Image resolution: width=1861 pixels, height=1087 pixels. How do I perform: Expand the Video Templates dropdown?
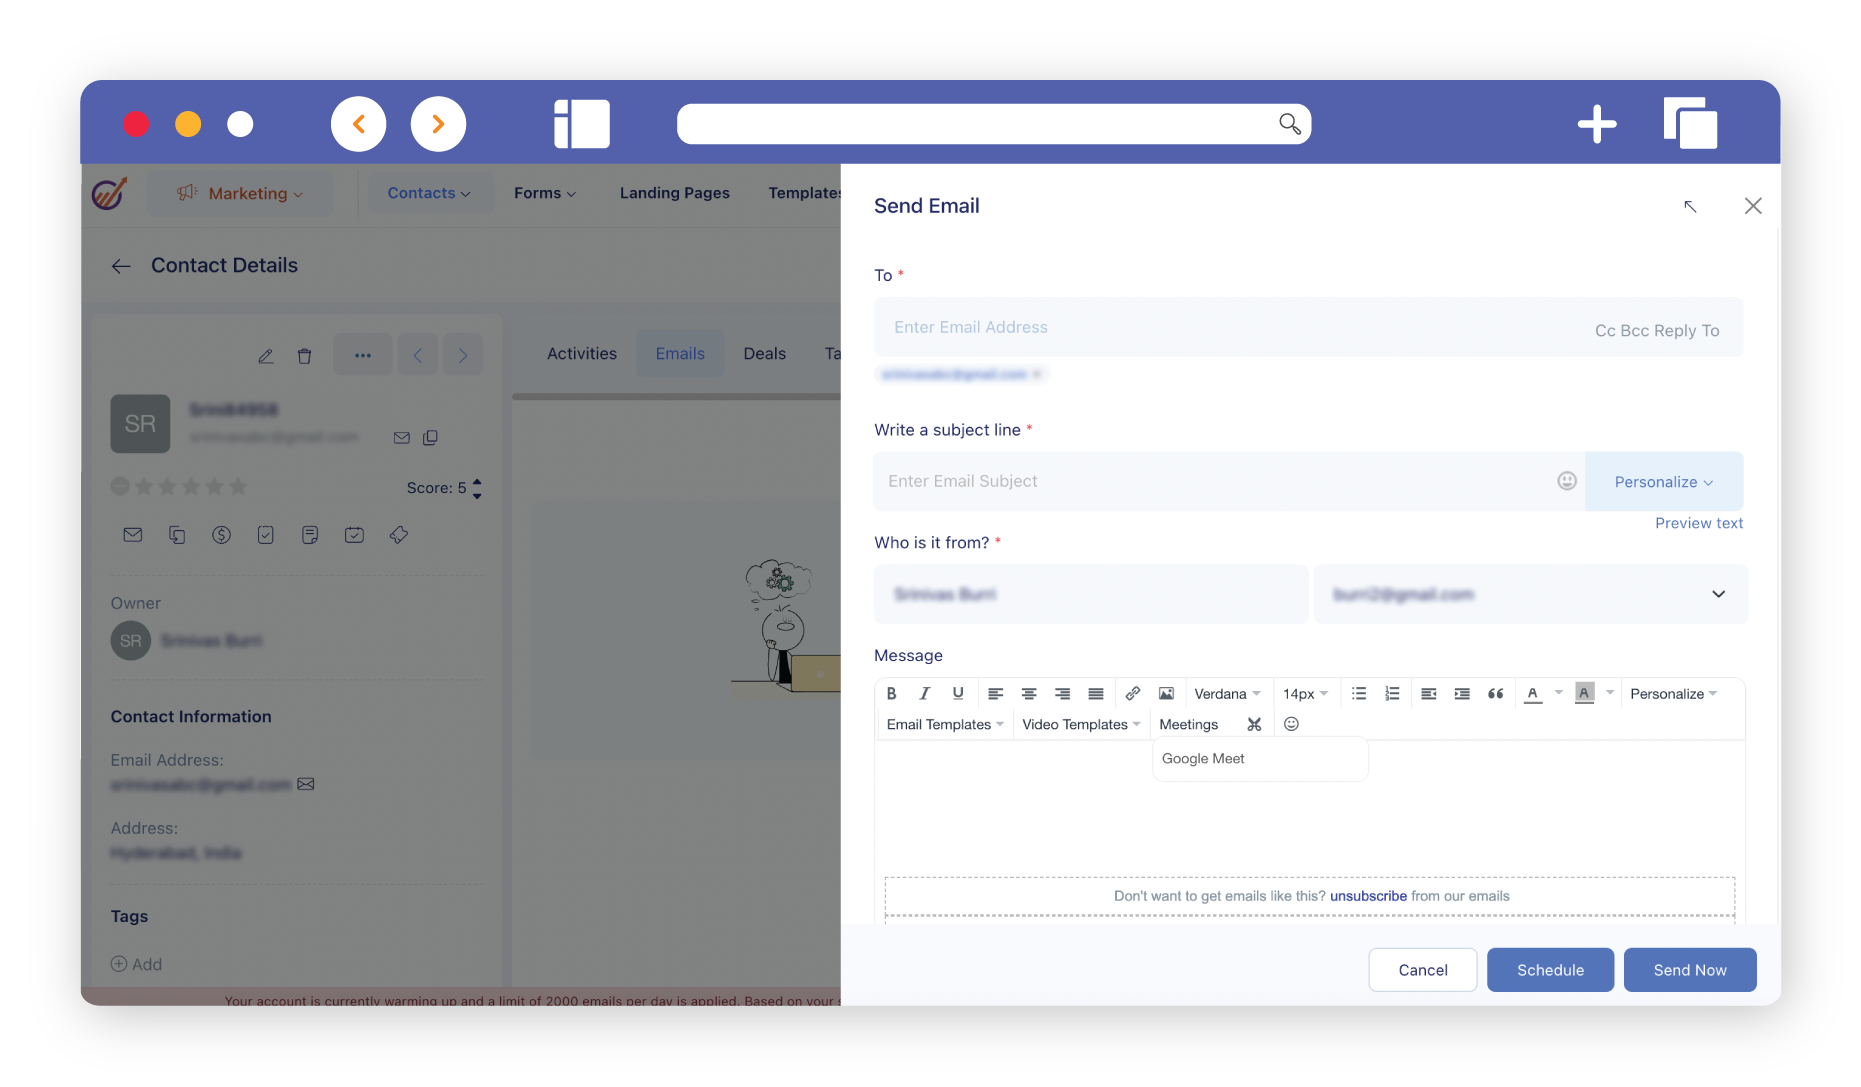(x=1081, y=724)
